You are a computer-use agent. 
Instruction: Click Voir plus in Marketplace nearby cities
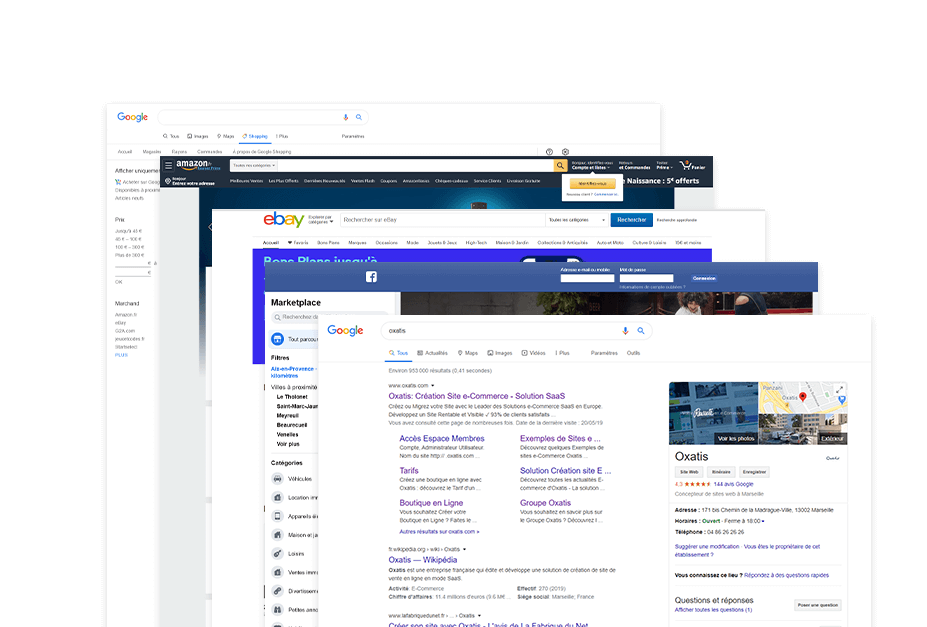pyautogui.click(x=288, y=444)
